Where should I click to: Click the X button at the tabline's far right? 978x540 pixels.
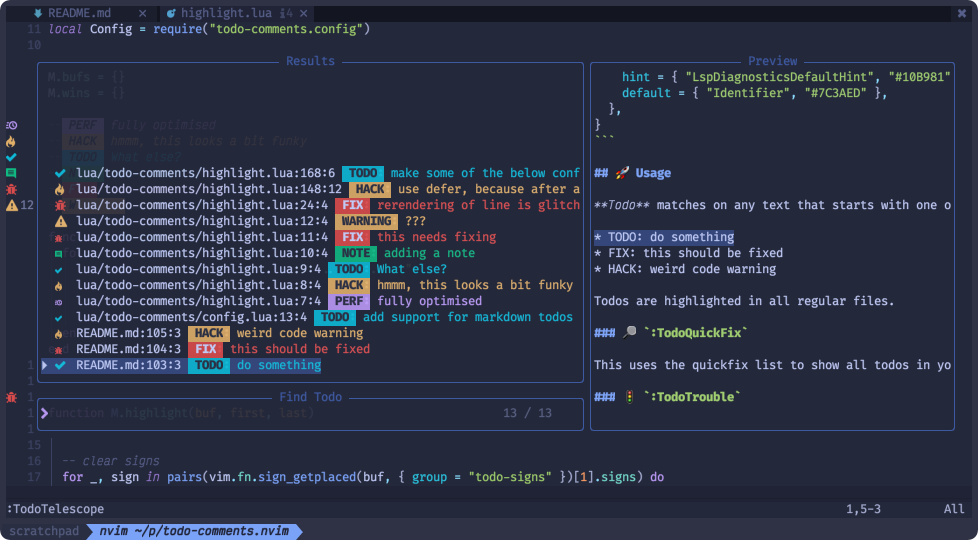(x=962, y=13)
